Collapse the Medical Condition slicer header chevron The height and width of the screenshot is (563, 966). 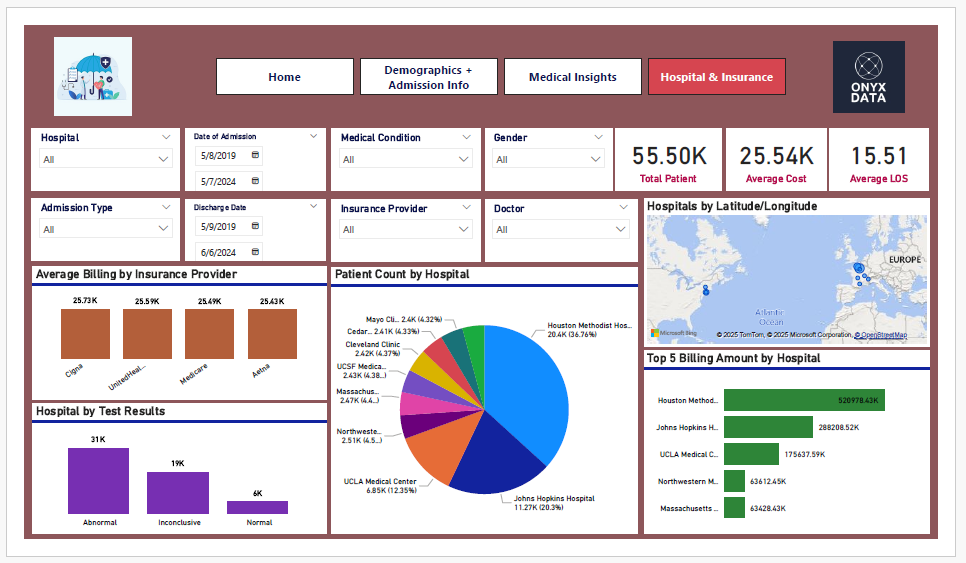coord(466,137)
